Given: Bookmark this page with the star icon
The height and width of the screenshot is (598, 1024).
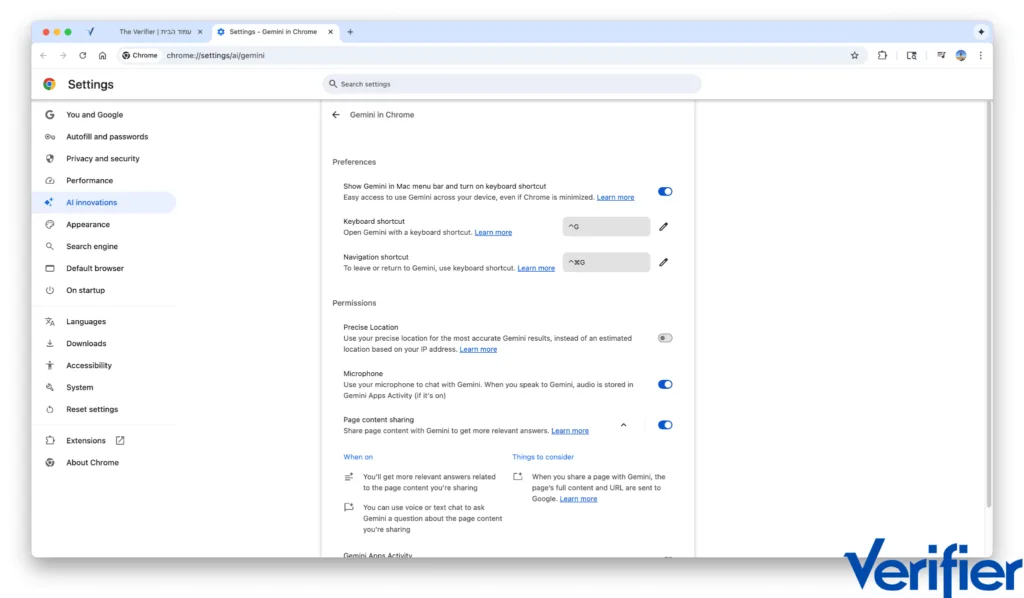Looking at the screenshot, I should (854, 55).
